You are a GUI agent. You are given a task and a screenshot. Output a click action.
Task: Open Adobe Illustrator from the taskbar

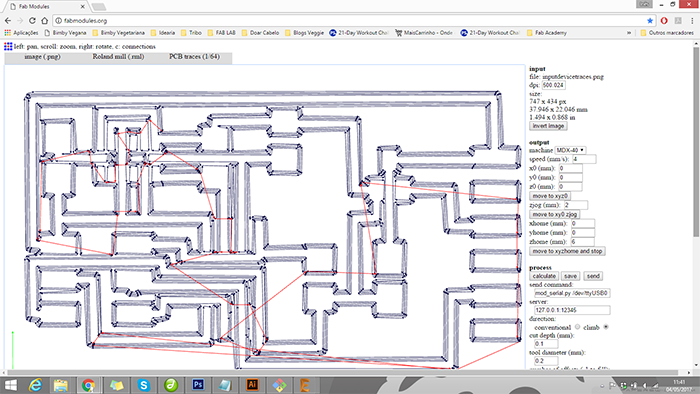252,385
